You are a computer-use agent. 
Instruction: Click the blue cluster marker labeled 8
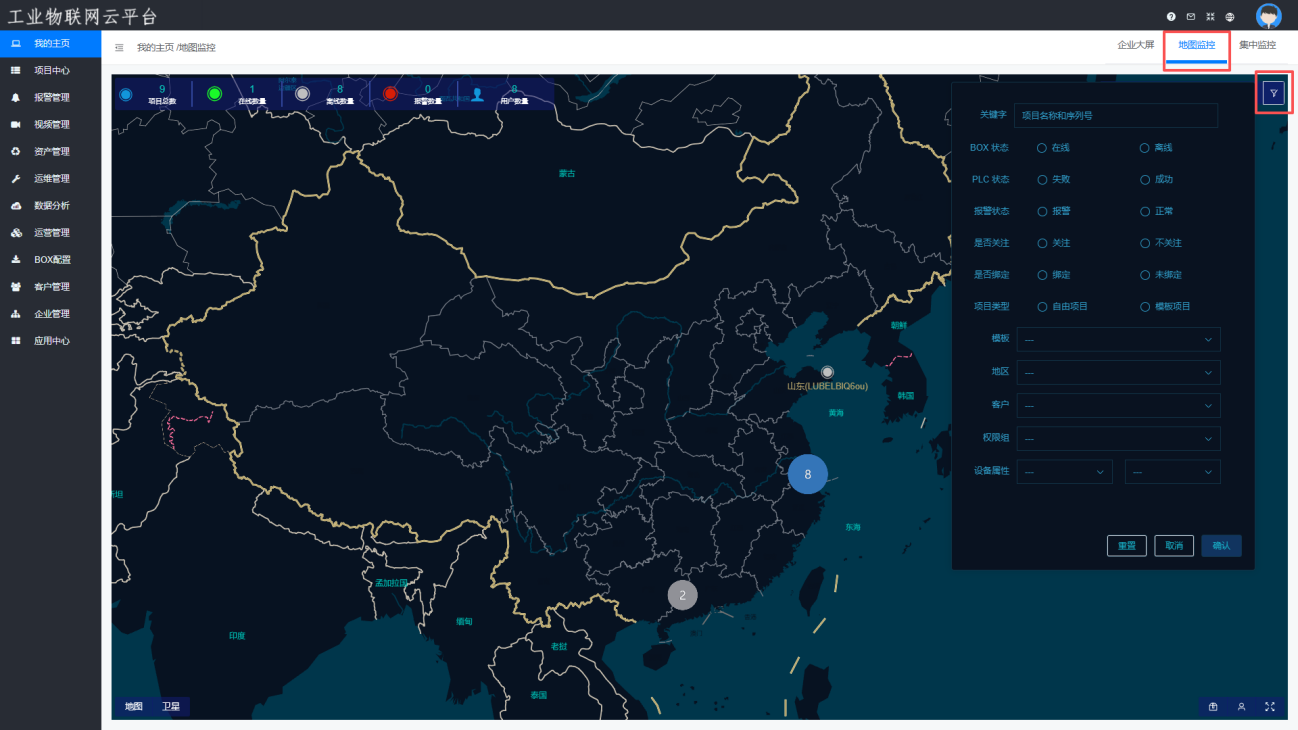pyautogui.click(x=807, y=474)
